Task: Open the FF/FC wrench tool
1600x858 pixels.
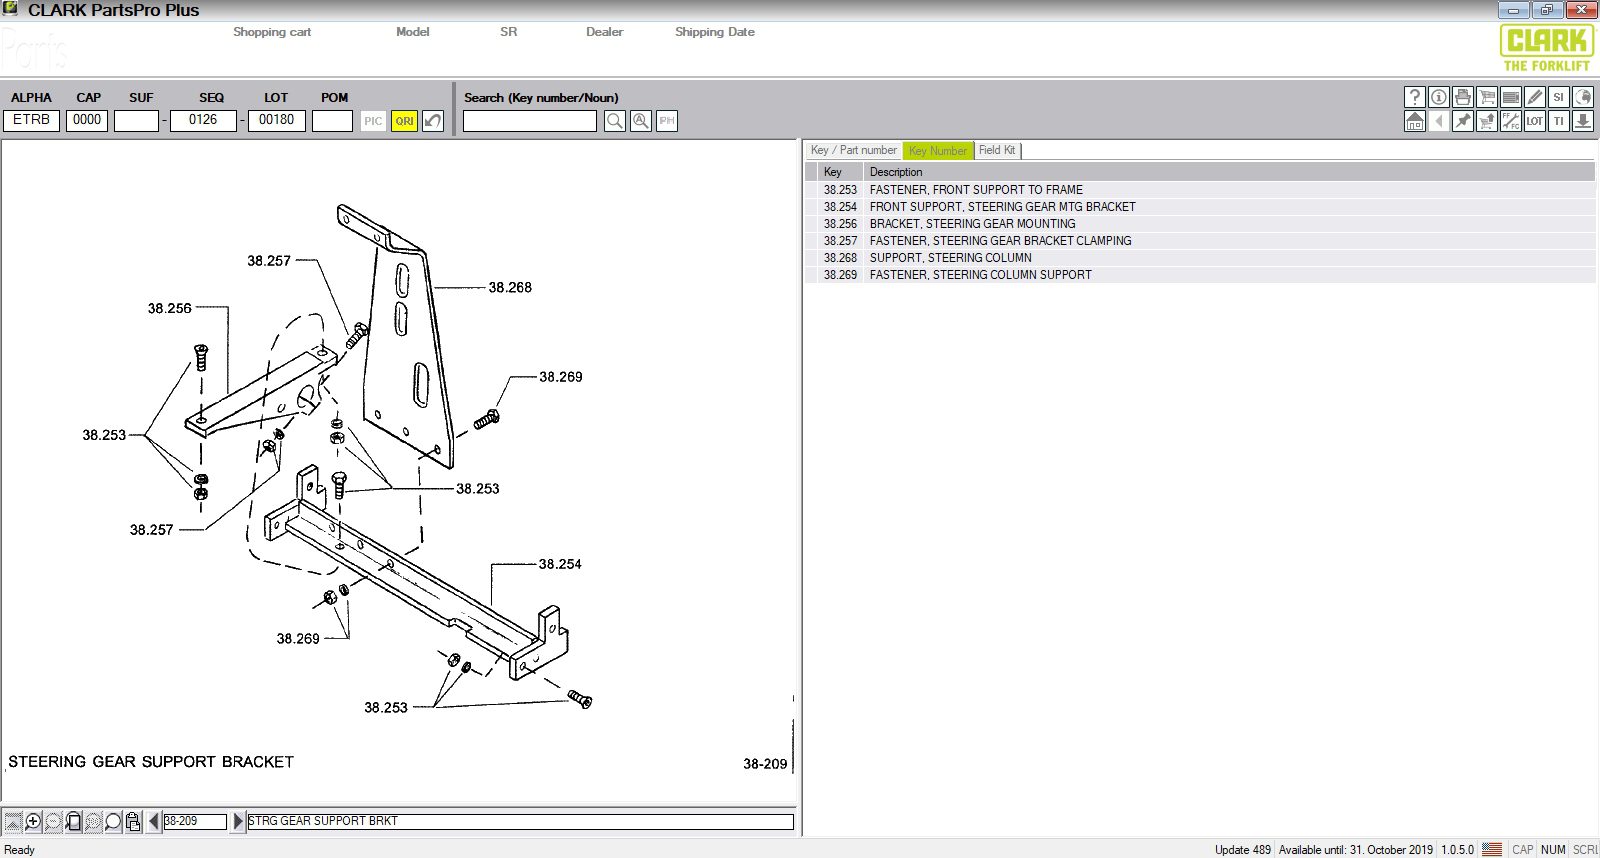Action: tap(1511, 121)
